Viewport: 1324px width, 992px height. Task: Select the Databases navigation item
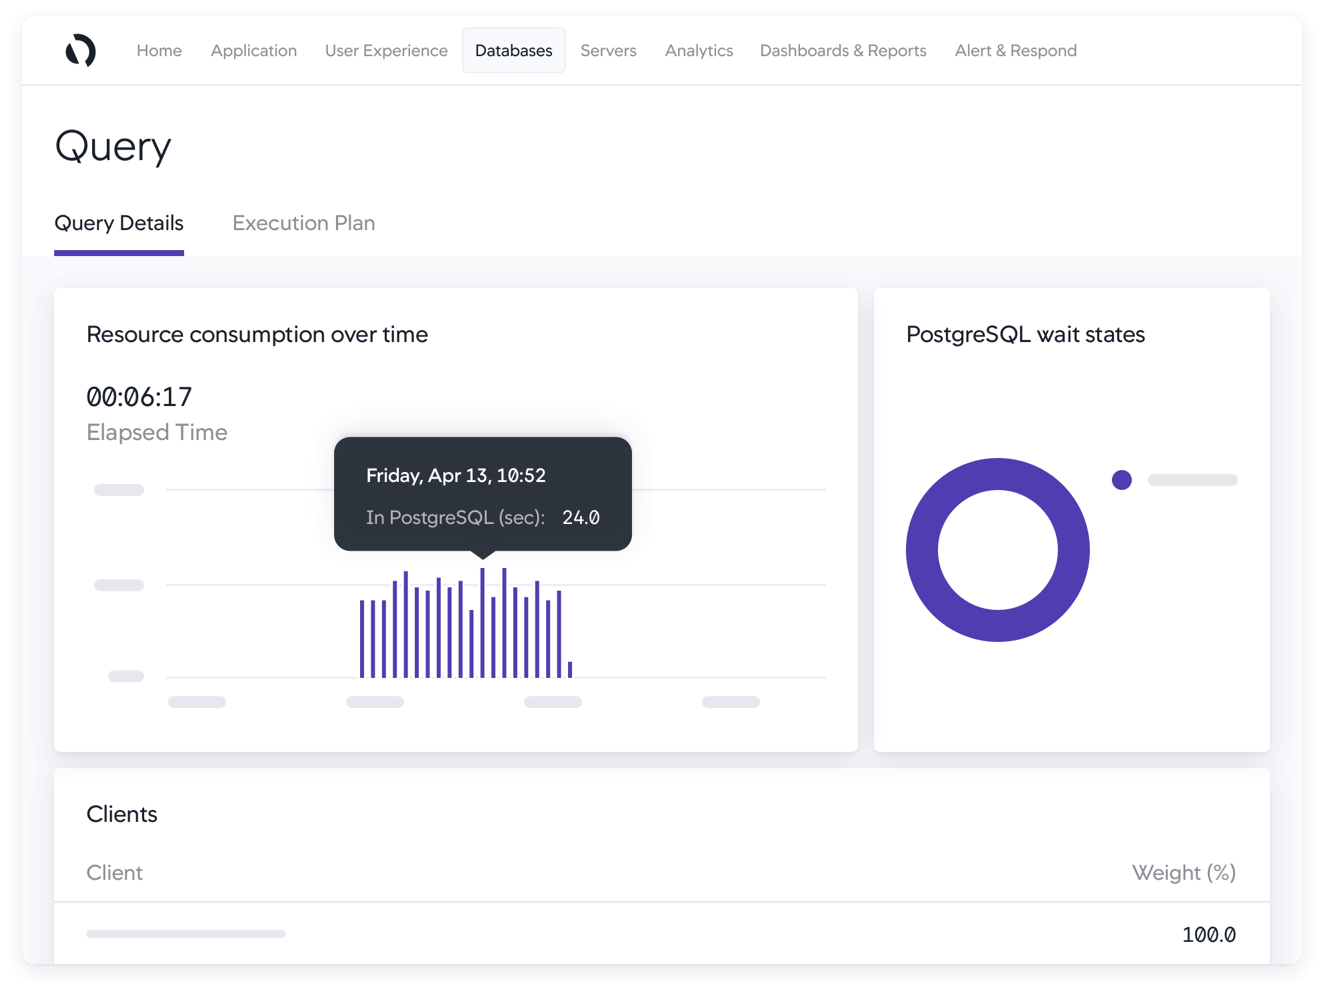pyautogui.click(x=513, y=51)
